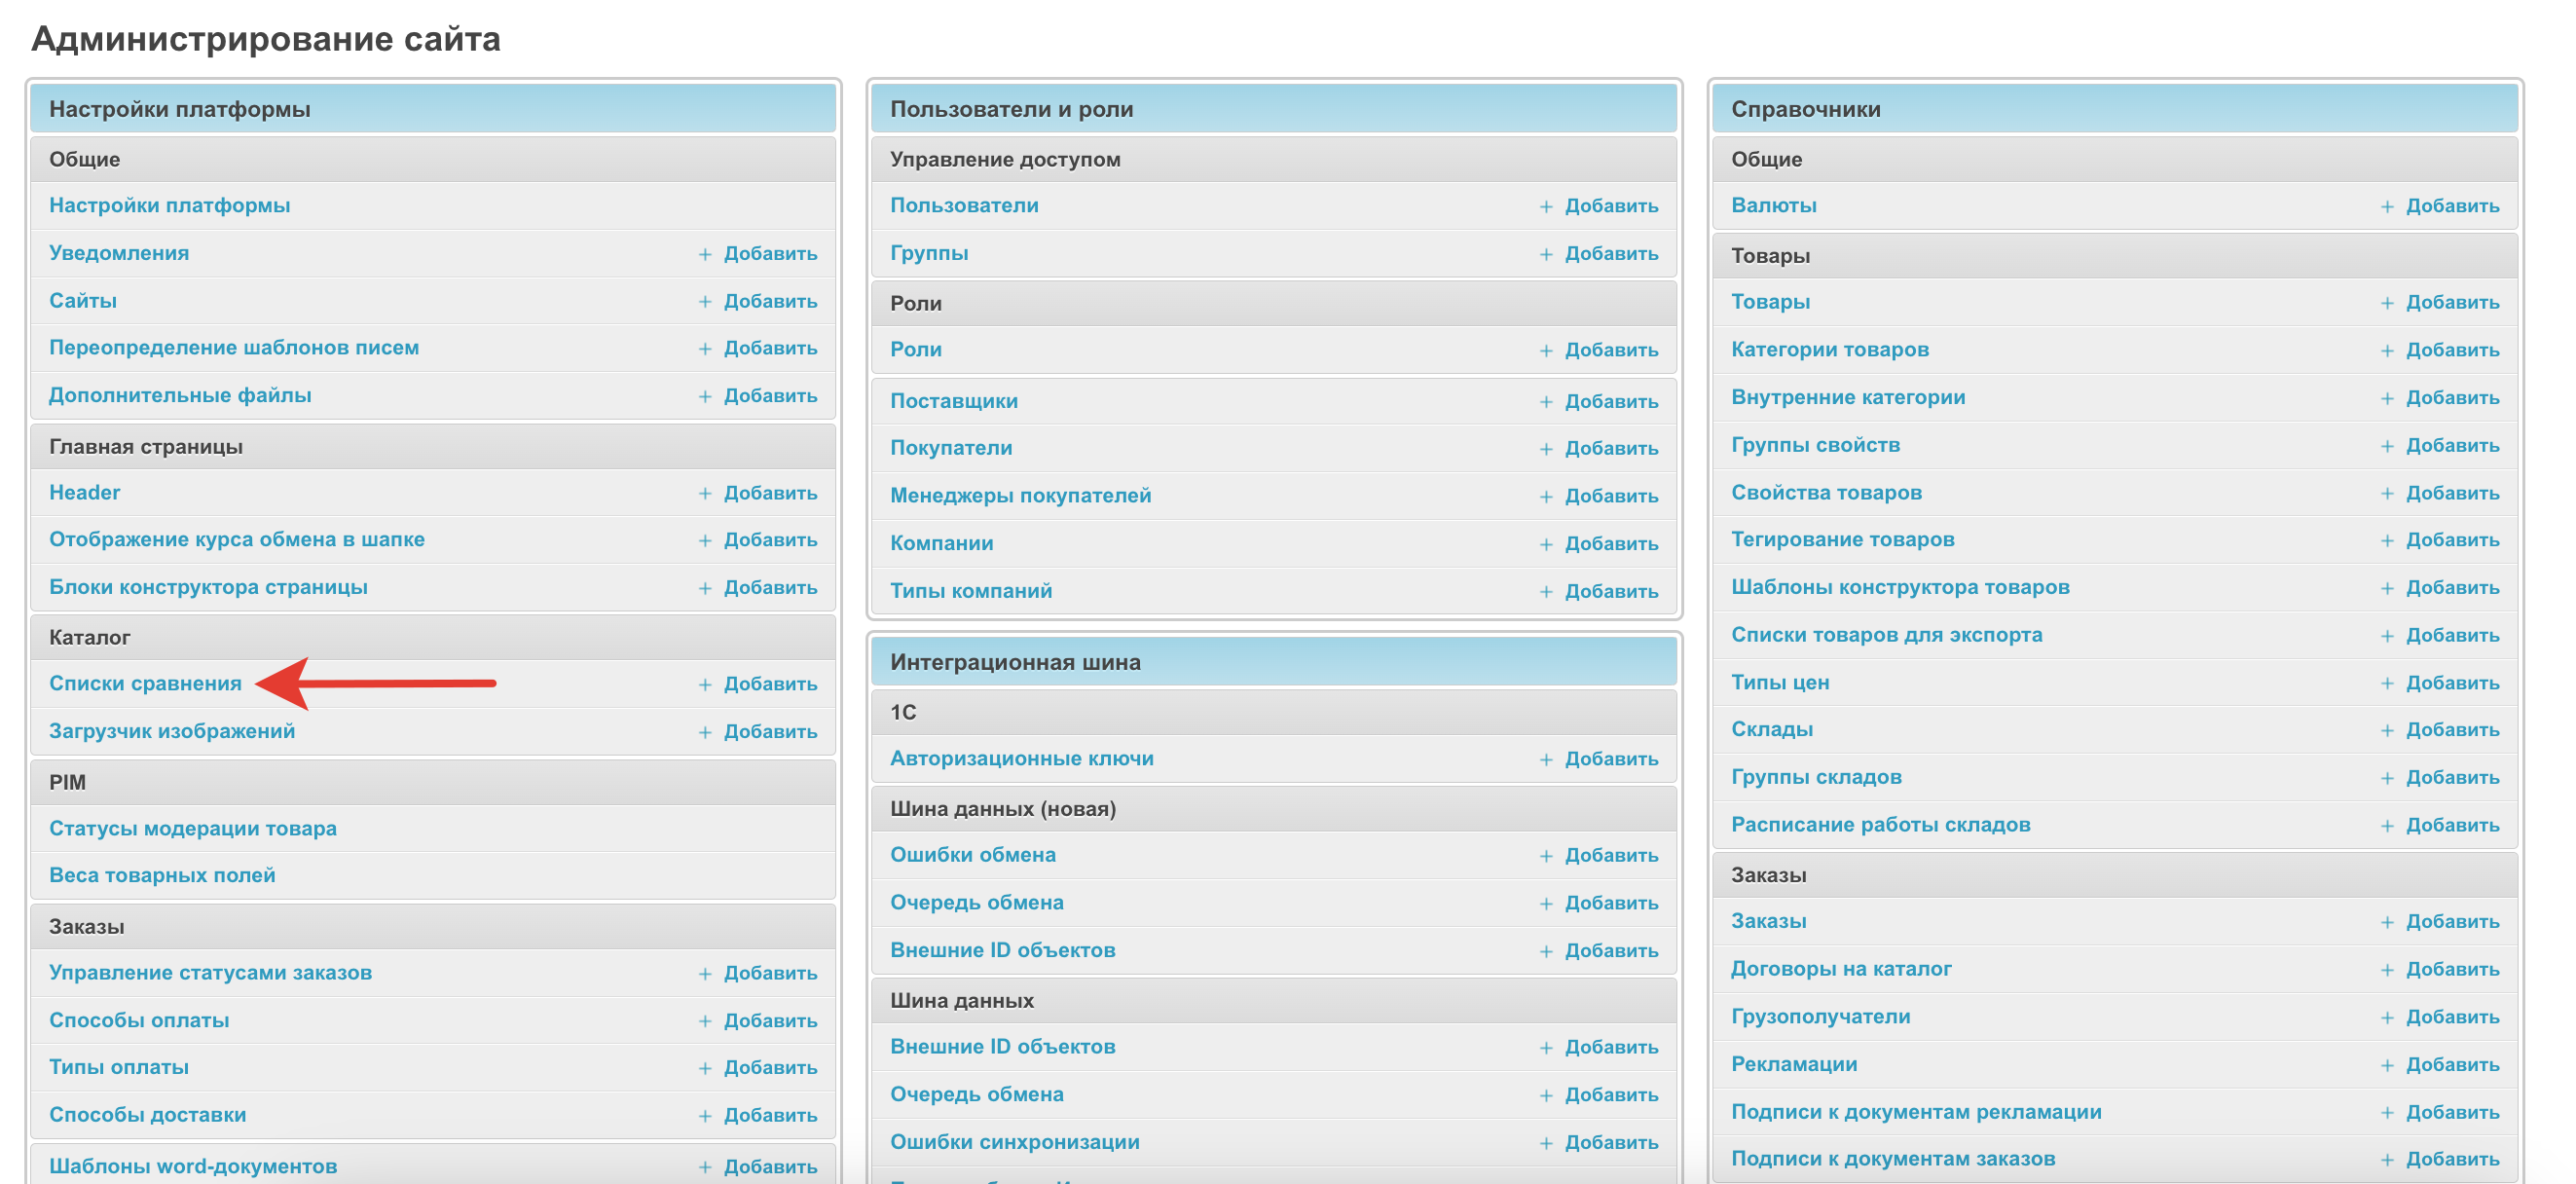2576x1184 pixels.
Task: Click the plus icon beside Роли
Action: click(x=1546, y=350)
